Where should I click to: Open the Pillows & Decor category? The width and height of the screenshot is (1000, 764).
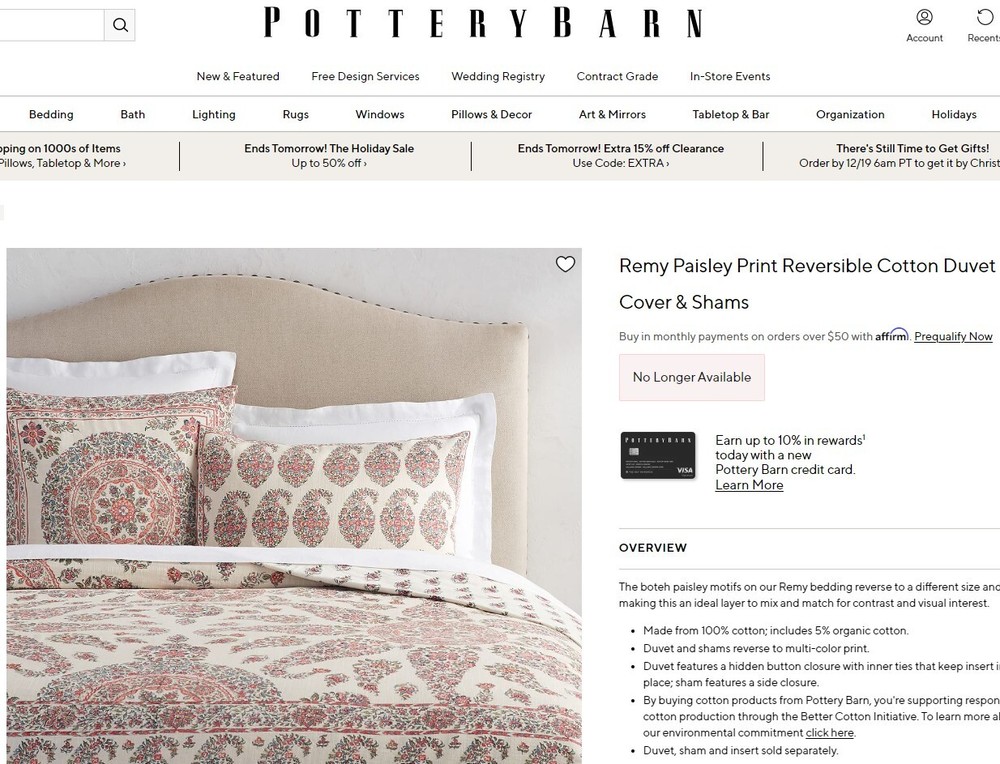click(x=491, y=115)
